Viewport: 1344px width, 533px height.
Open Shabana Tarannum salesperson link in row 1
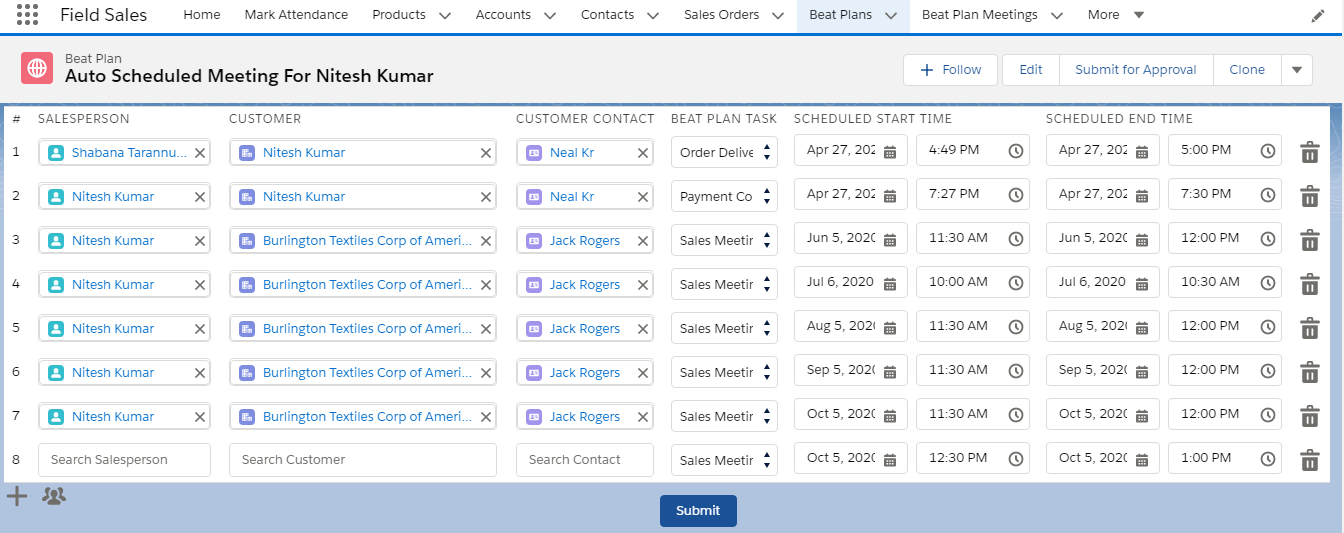point(129,153)
